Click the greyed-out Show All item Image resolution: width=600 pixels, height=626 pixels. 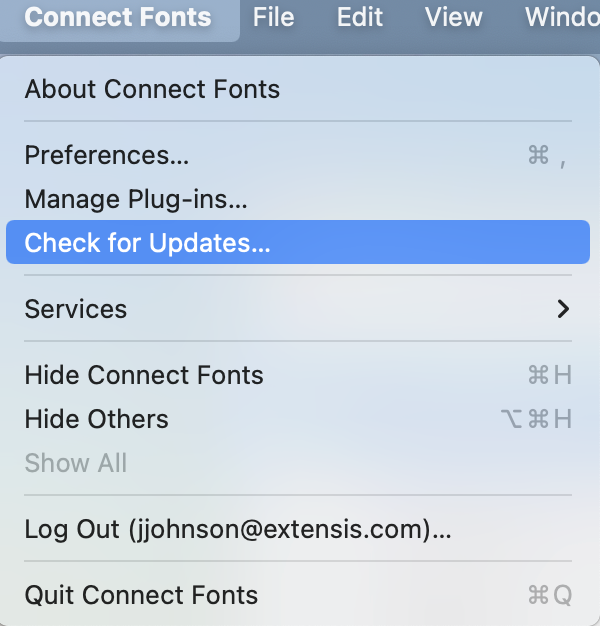coord(76,463)
